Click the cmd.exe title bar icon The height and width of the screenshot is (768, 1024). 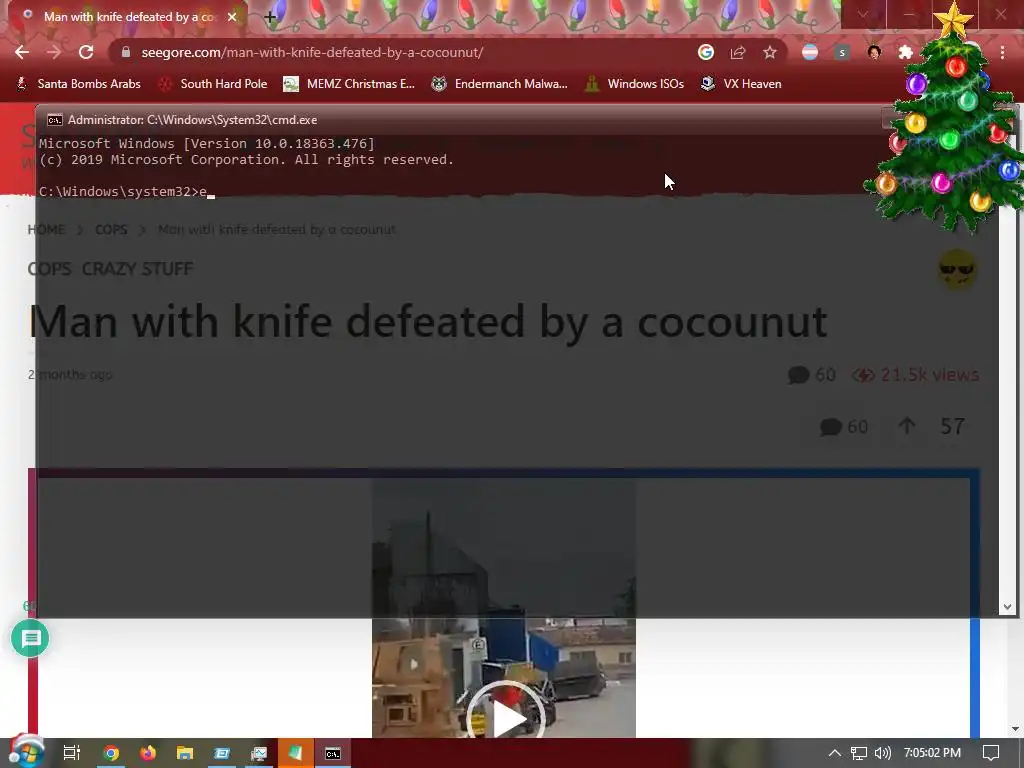click(55, 120)
